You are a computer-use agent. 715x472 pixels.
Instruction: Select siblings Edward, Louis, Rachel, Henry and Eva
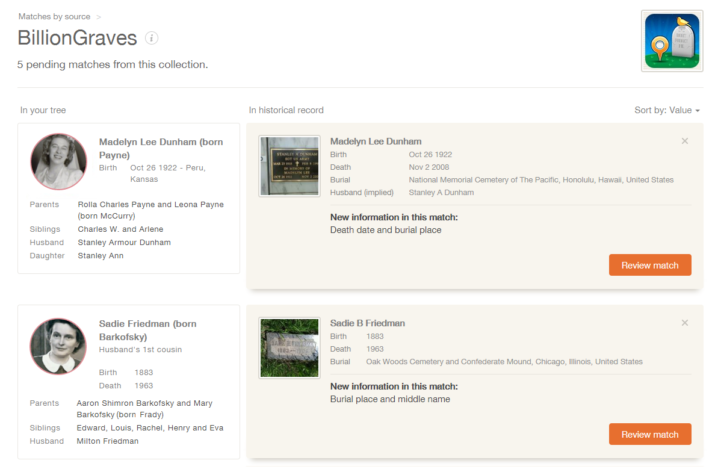[150, 428]
